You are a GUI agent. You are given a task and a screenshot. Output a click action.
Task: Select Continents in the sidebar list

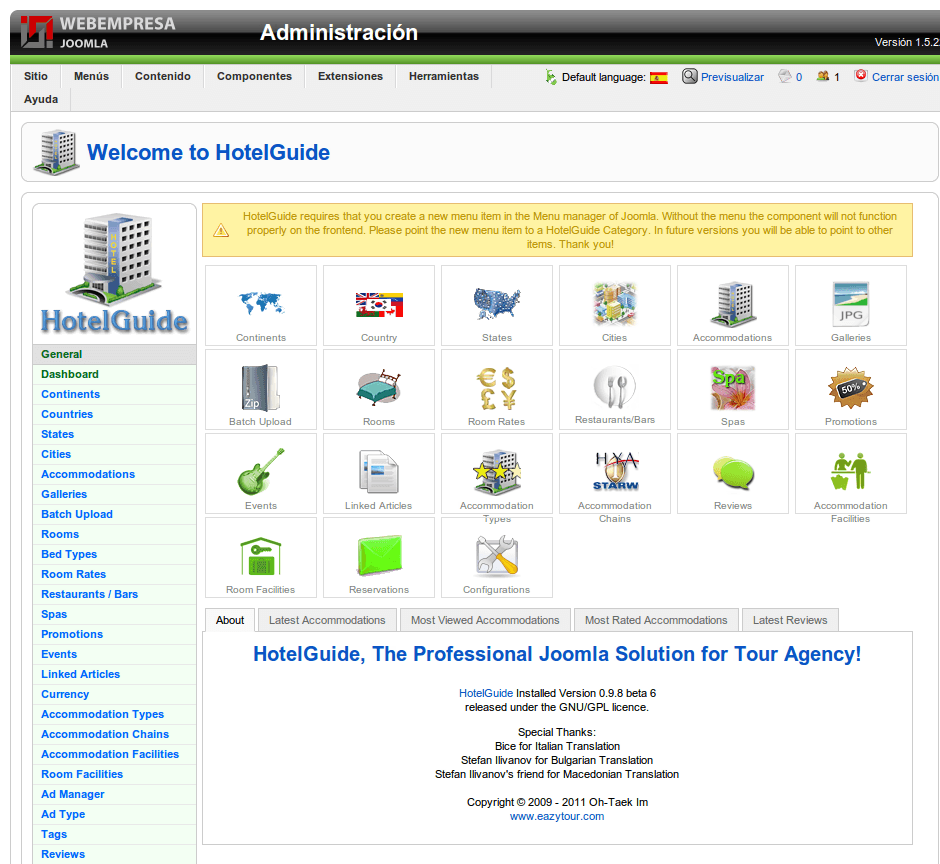[115, 394]
